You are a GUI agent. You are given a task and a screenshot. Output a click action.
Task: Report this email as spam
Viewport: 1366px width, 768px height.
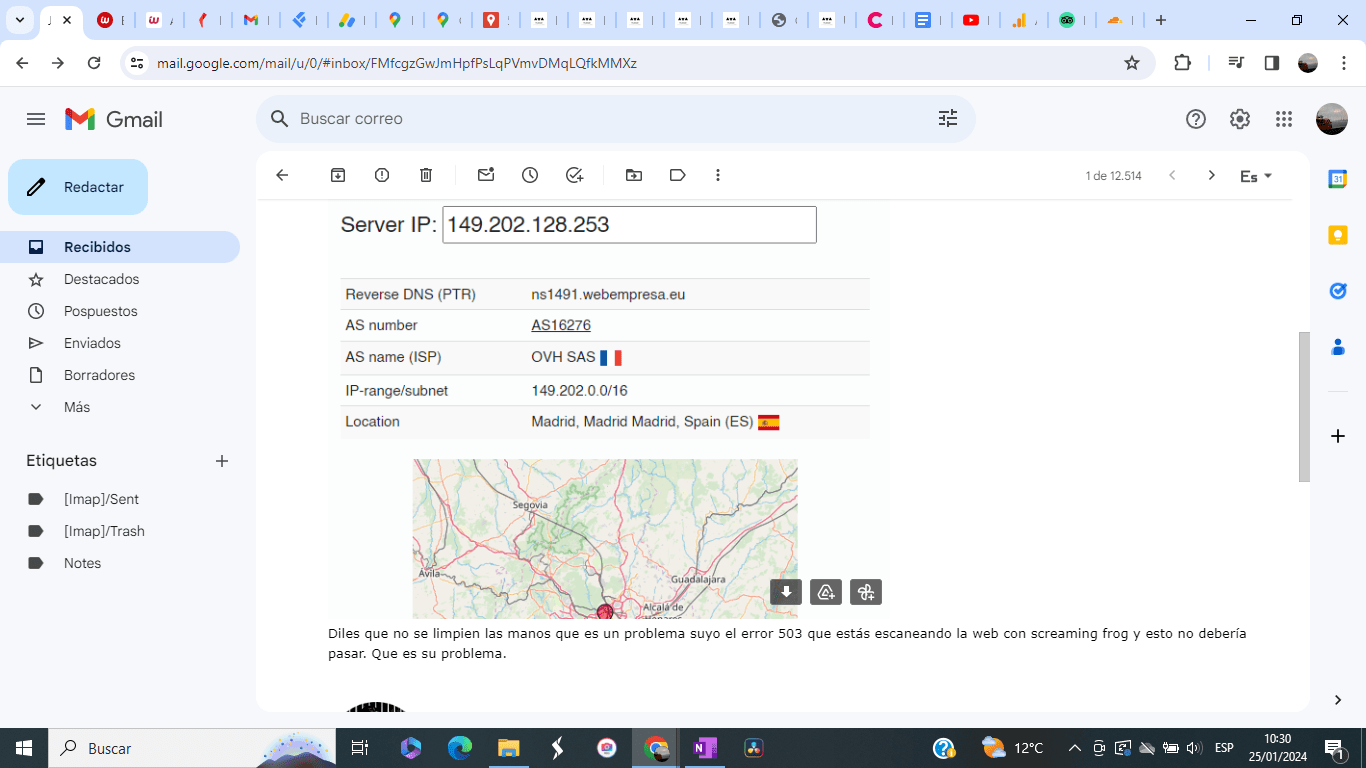(382, 175)
